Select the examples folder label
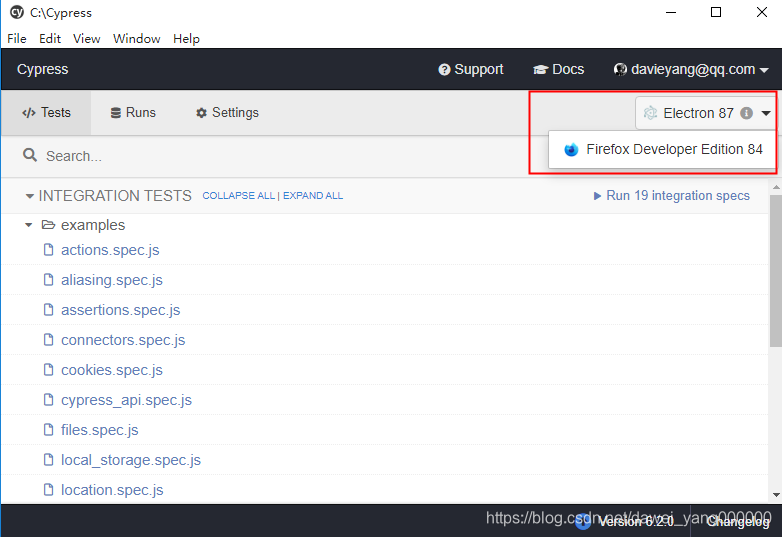Viewport: 782px width, 537px height. tap(93, 225)
